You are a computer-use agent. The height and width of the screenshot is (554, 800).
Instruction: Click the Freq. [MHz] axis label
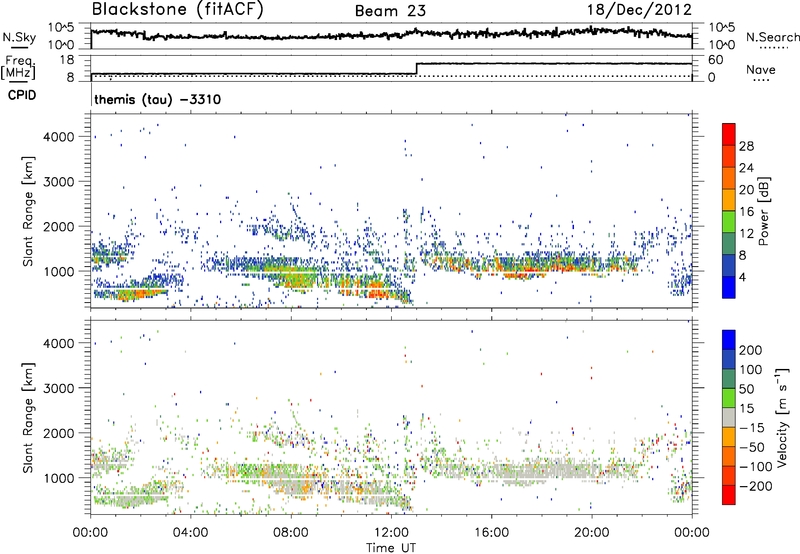(18, 67)
